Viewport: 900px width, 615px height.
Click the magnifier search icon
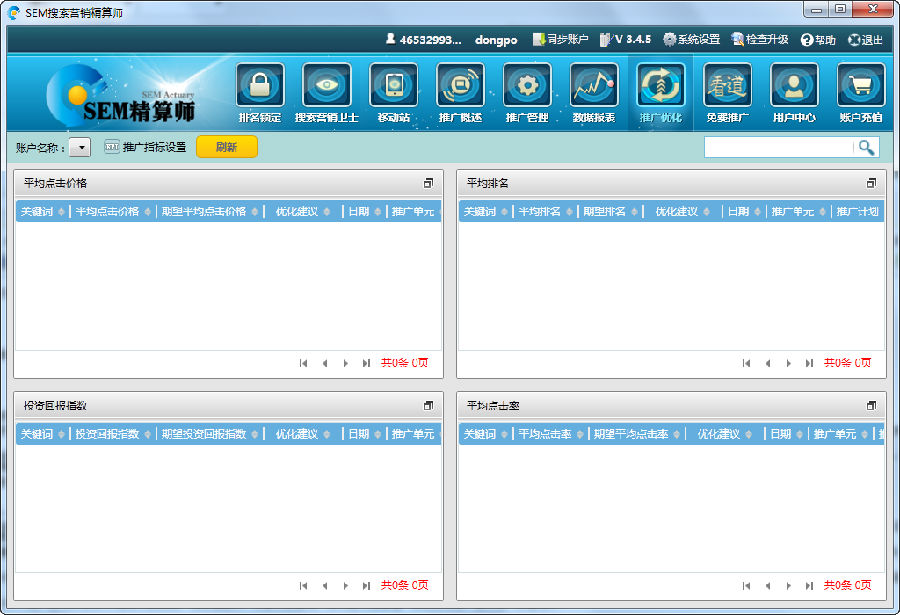pyautogui.click(x=866, y=148)
